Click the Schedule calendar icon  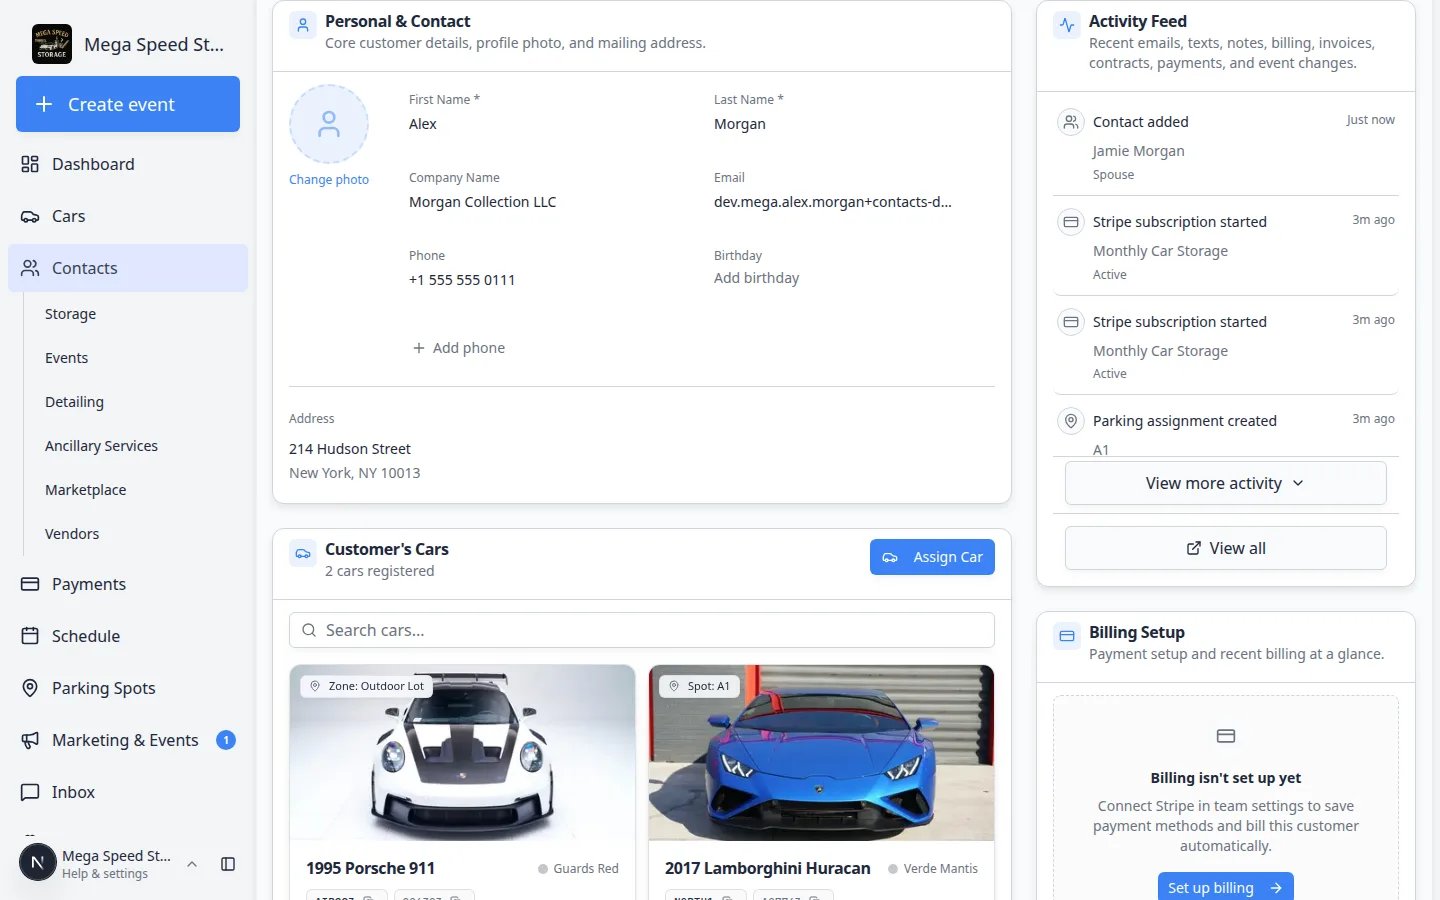30,636
